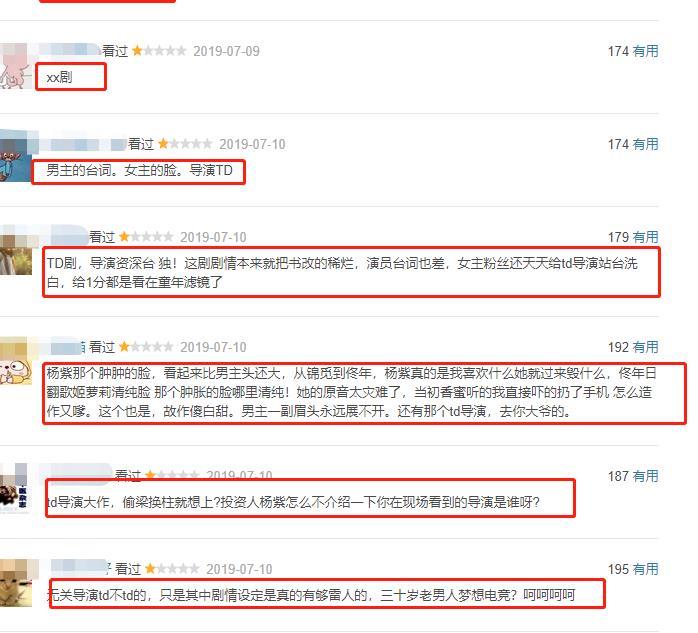
Task: Click the star rating of the 2019-07-09 review
Action: tap(159, 51)
